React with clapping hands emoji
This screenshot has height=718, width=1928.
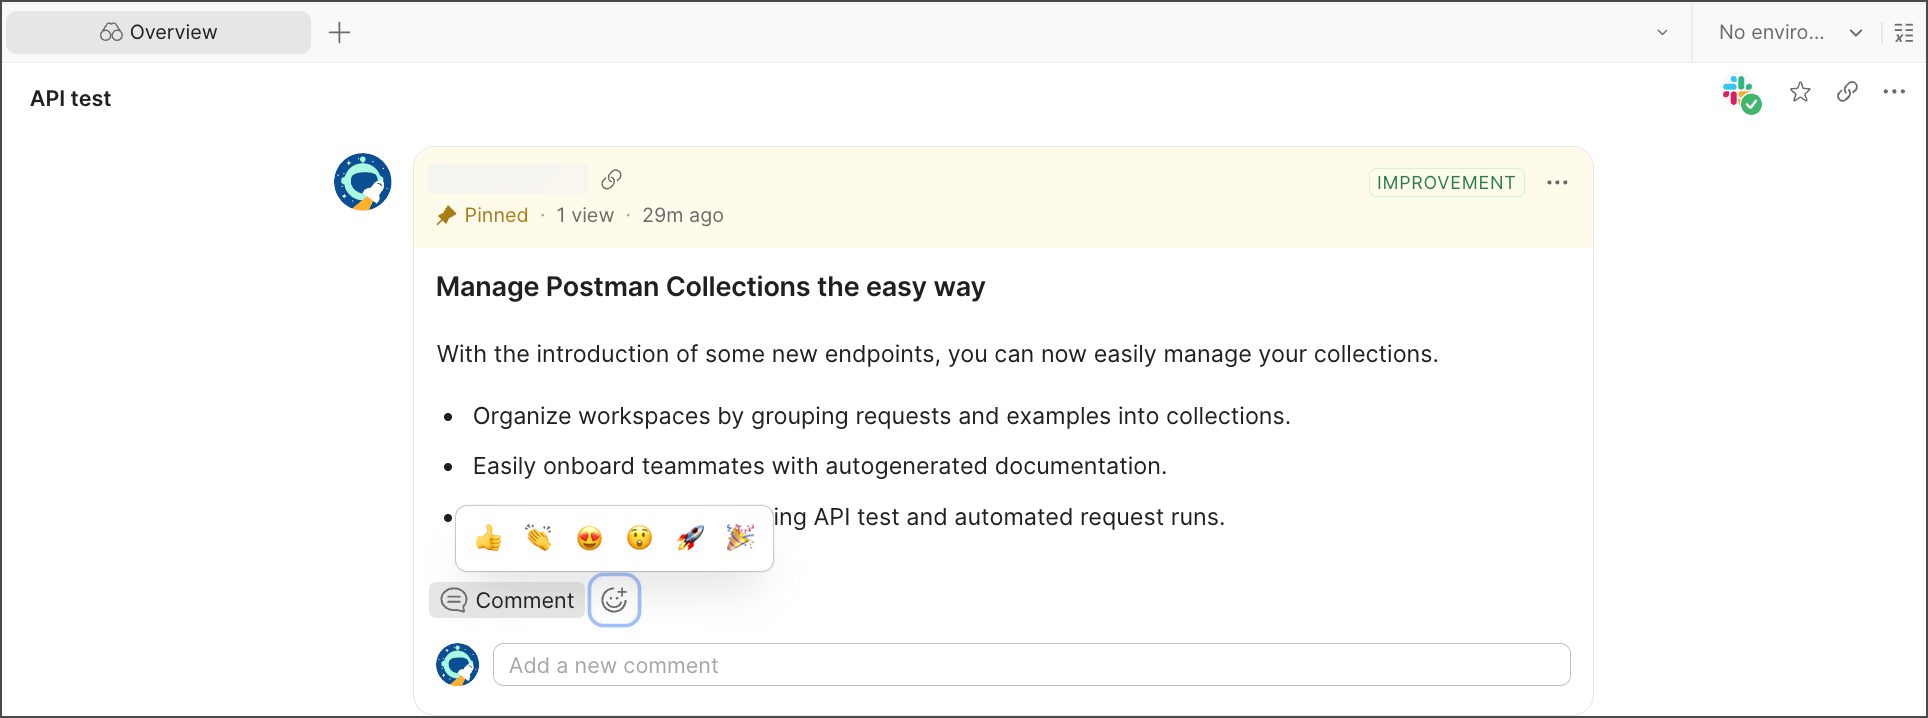(539, 538)
